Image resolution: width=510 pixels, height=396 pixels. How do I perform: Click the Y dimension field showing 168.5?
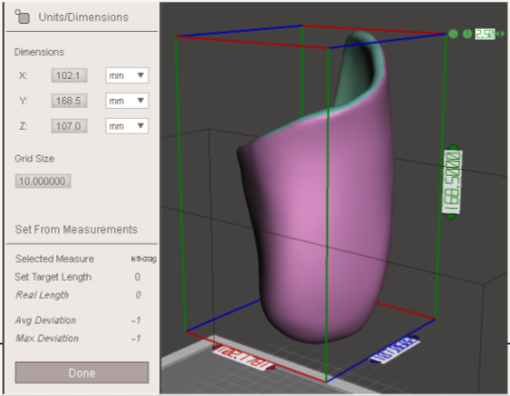click(x=69, y=101)
